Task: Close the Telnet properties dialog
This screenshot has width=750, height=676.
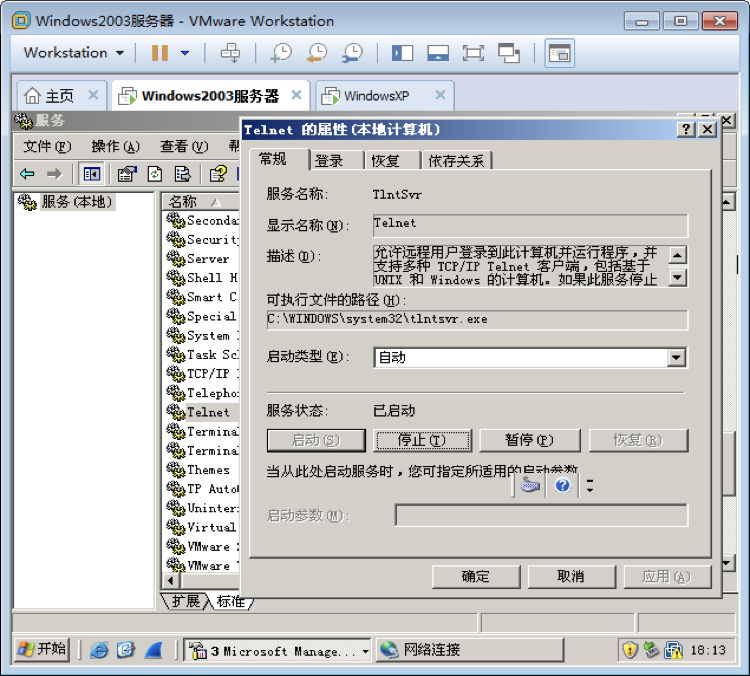Action: 707,130
